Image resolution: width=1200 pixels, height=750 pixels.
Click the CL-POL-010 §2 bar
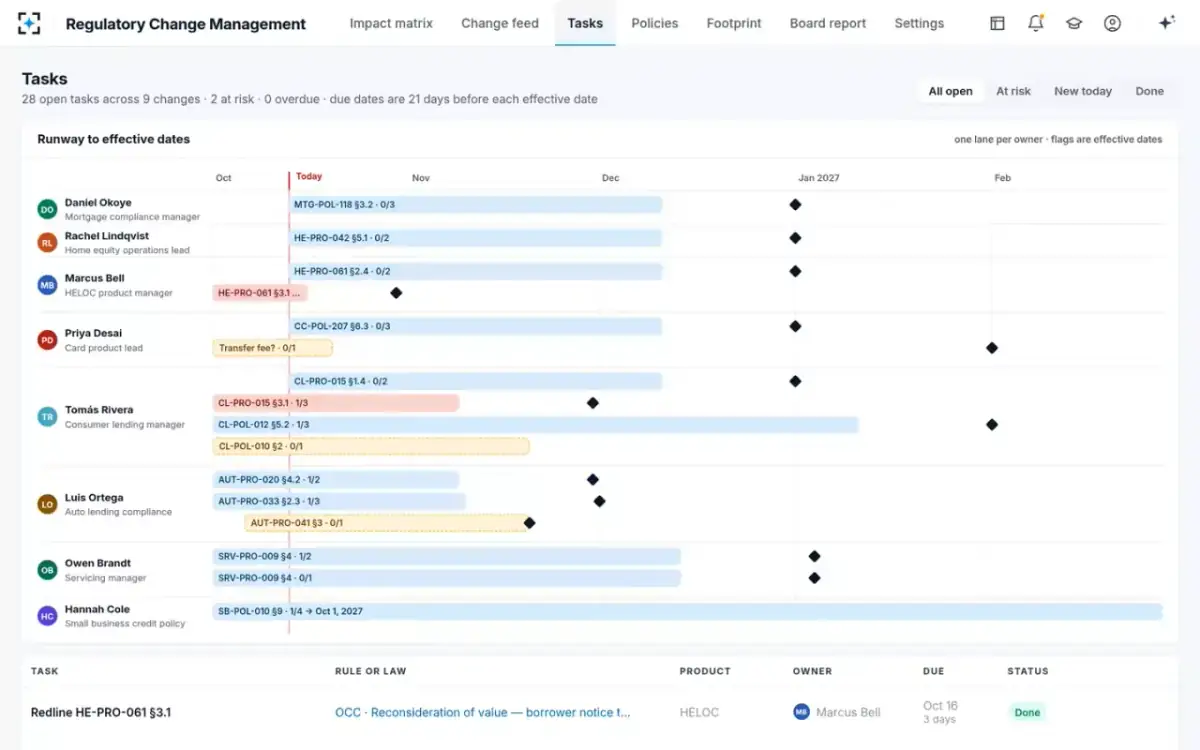pos(371,446)
